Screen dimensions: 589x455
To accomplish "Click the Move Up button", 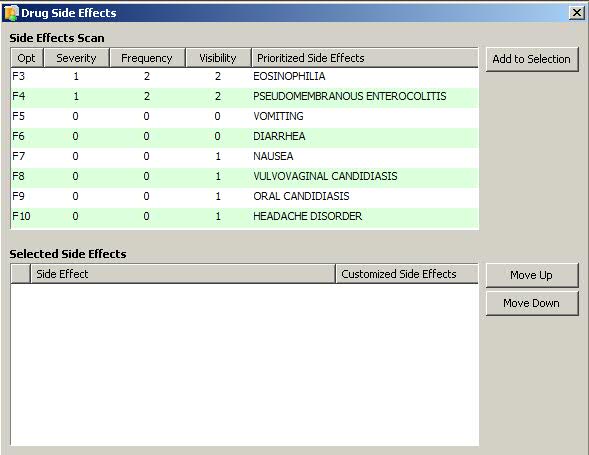I will (x=532, y=275).
